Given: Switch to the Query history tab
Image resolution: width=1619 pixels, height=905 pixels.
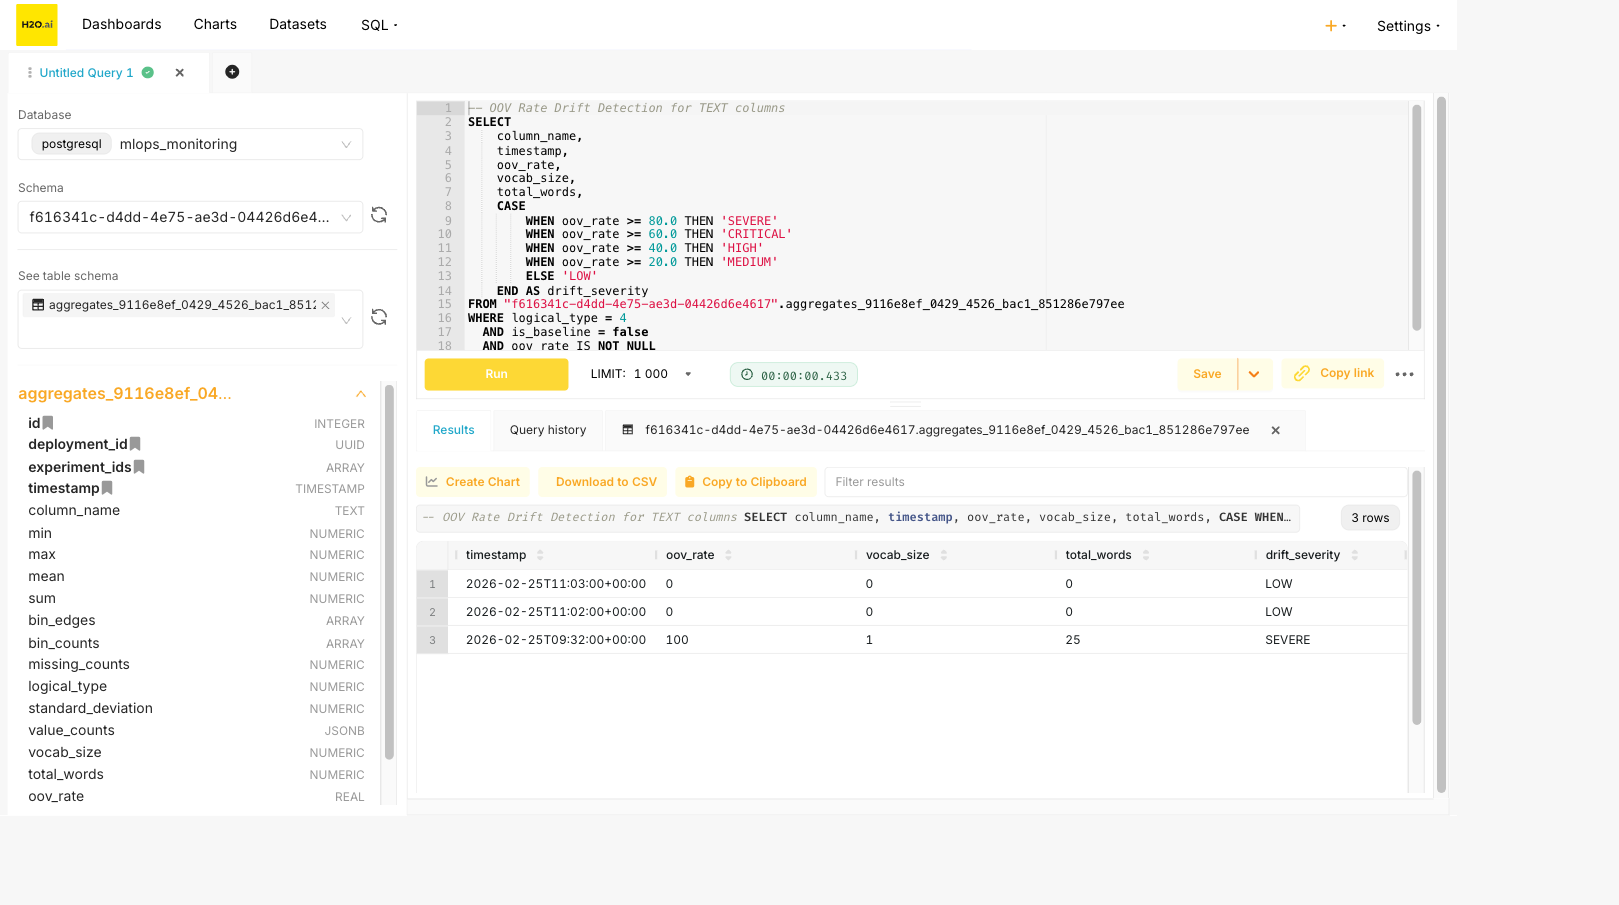Looking at the screenshot, I should [547, 430].
